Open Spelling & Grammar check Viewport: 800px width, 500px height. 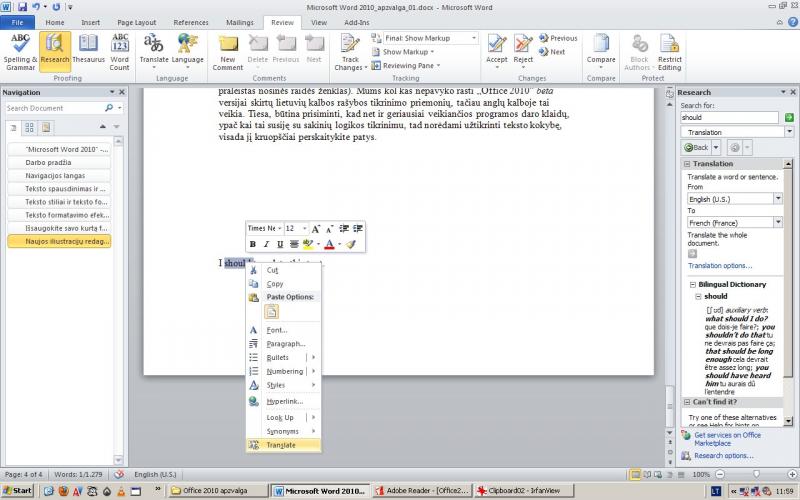[x=20, y=52]
